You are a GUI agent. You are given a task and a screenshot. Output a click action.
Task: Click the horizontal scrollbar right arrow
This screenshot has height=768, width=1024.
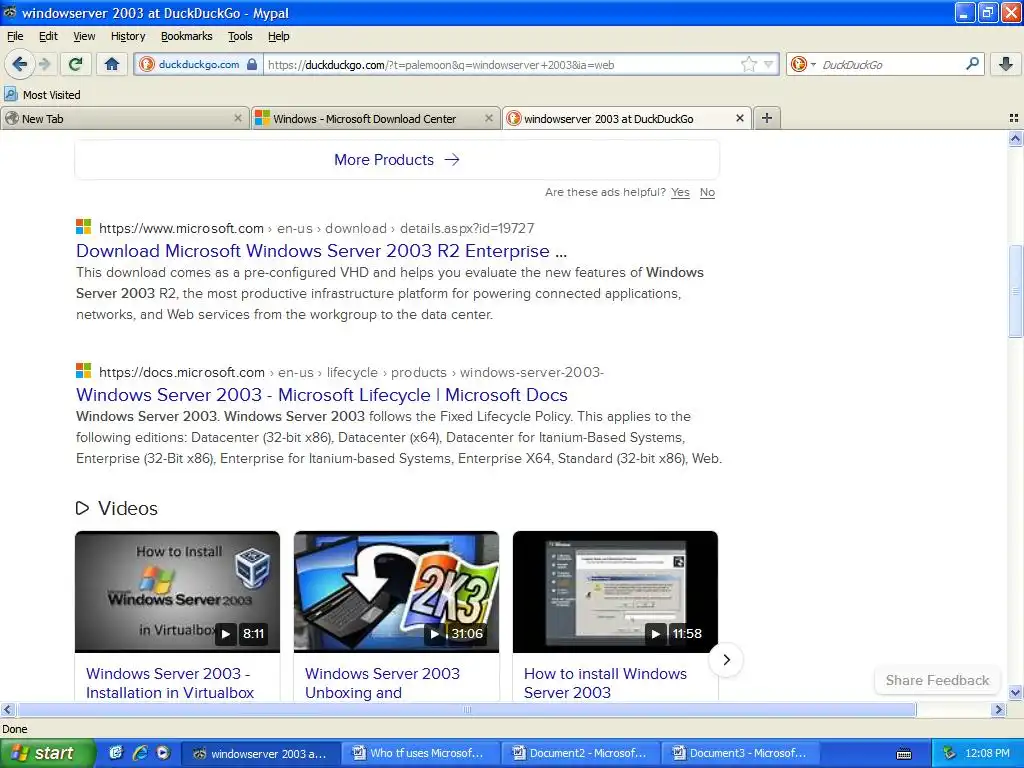[x=999, y=709]
